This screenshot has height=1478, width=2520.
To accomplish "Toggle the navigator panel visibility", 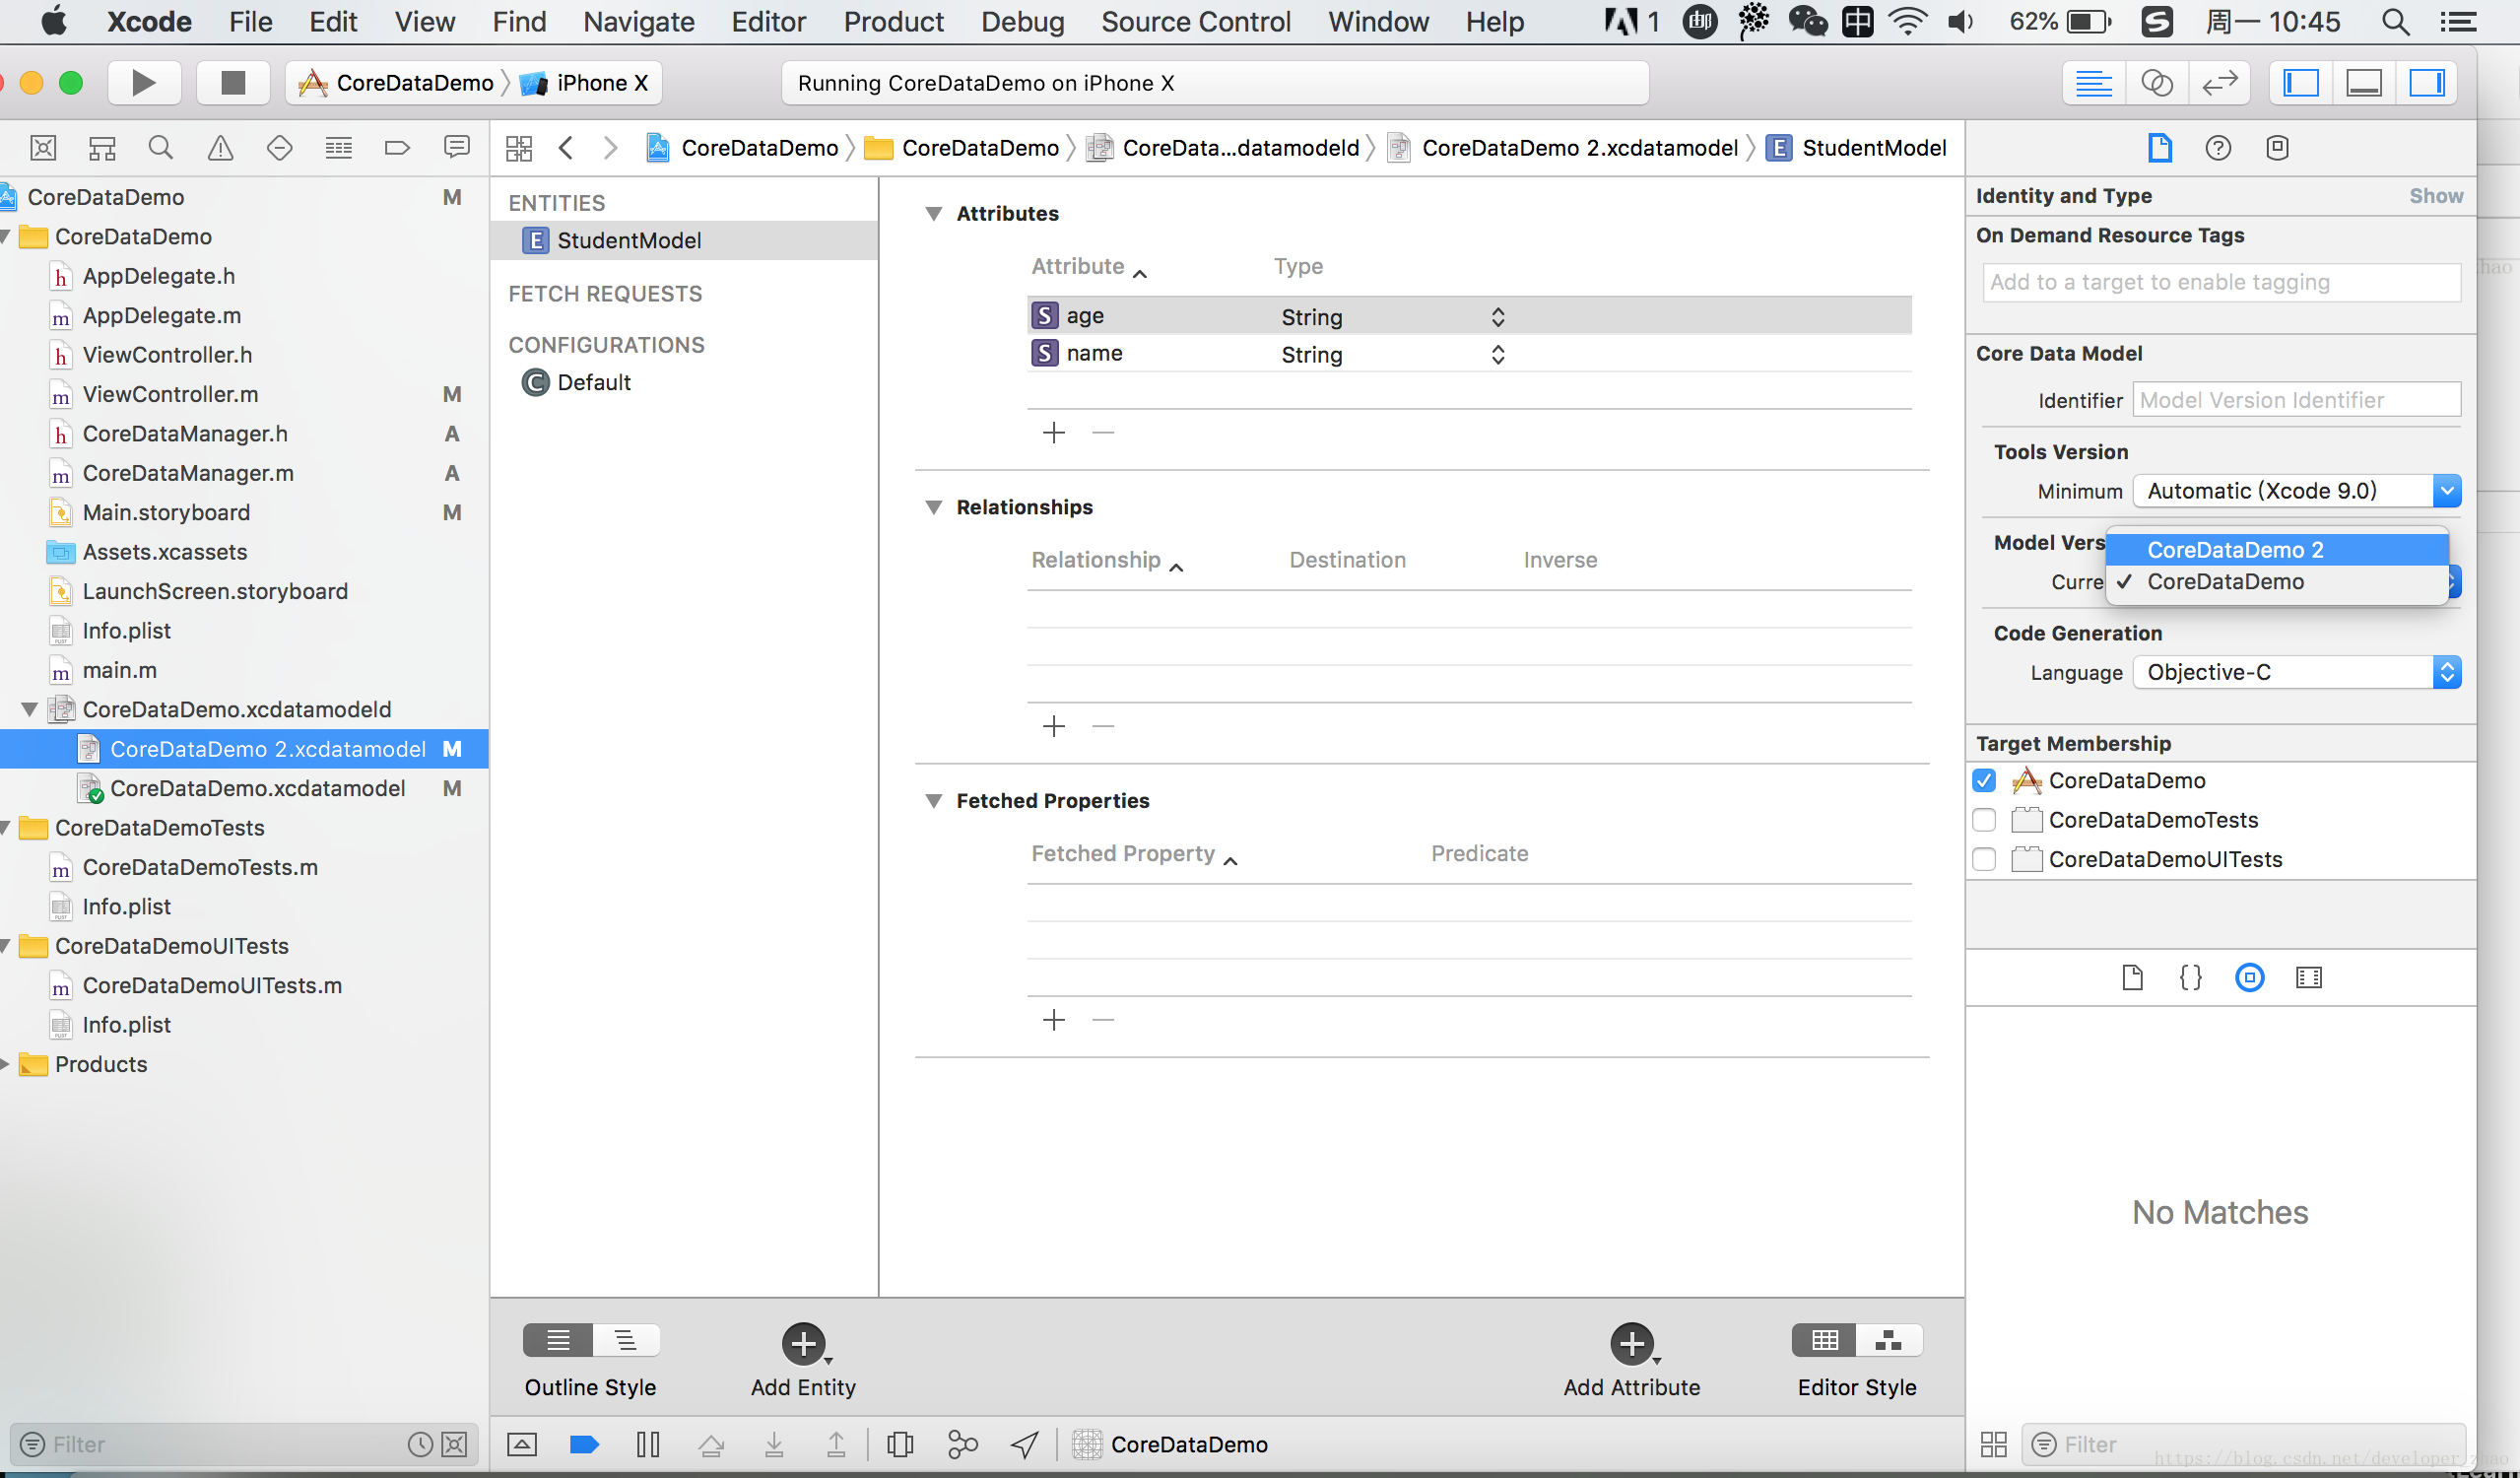I will point(2301,83).
